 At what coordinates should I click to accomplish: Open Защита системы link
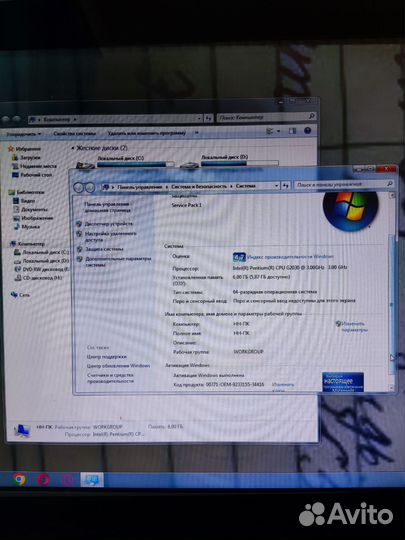(104, 249)
